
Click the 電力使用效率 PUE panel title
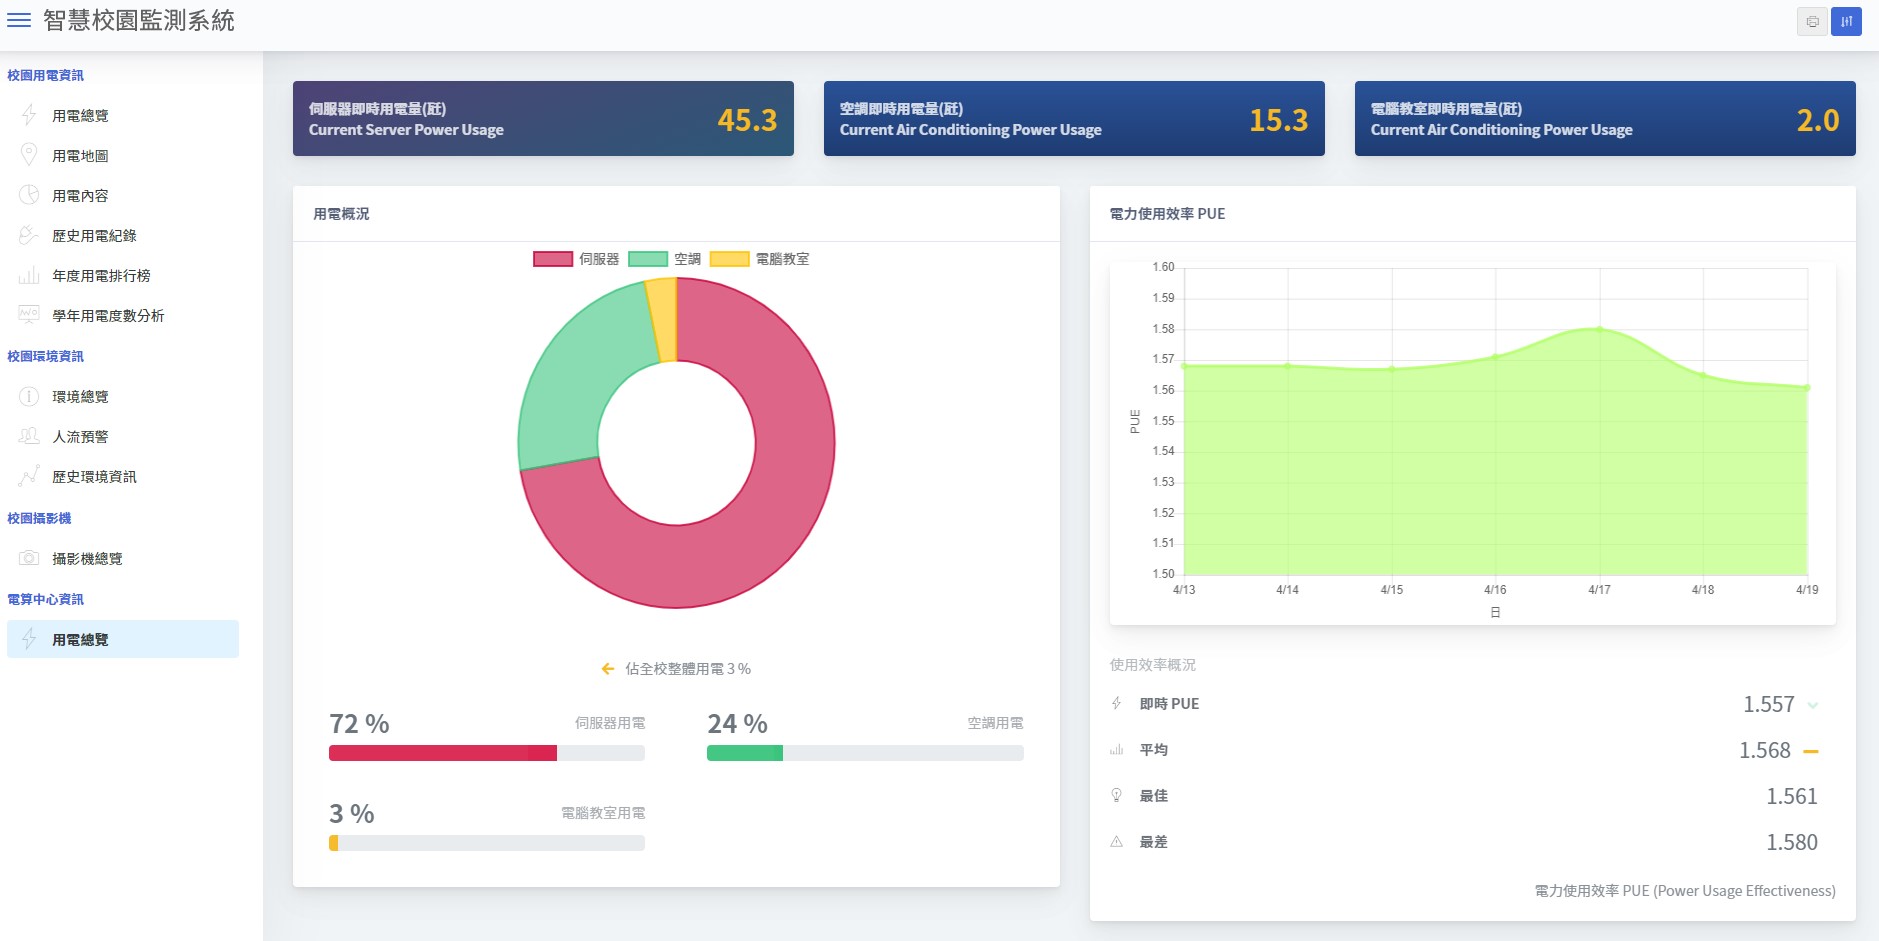1167,214
